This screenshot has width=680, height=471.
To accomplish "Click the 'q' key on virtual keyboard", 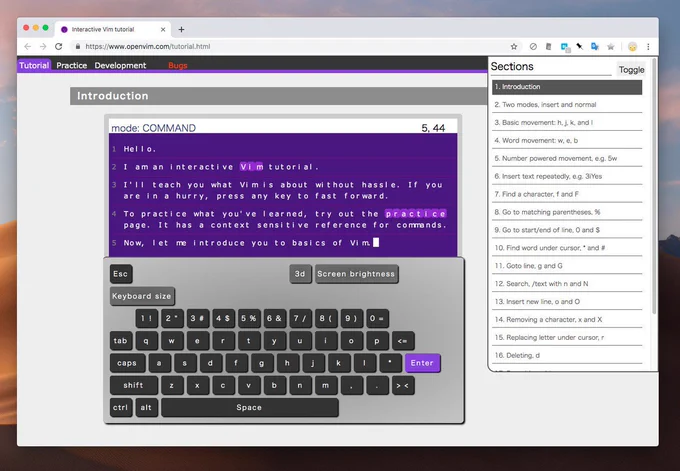I will pyautogui.click(x=146, y=341).
